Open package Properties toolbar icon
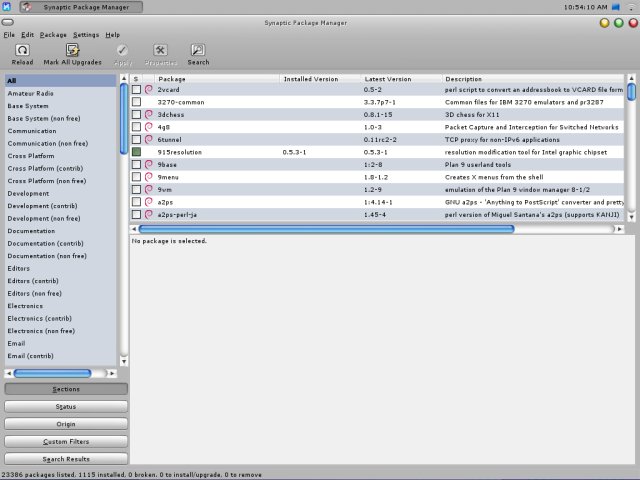The height and width of the screenshot is (480, 640). (x=160, y=50)
